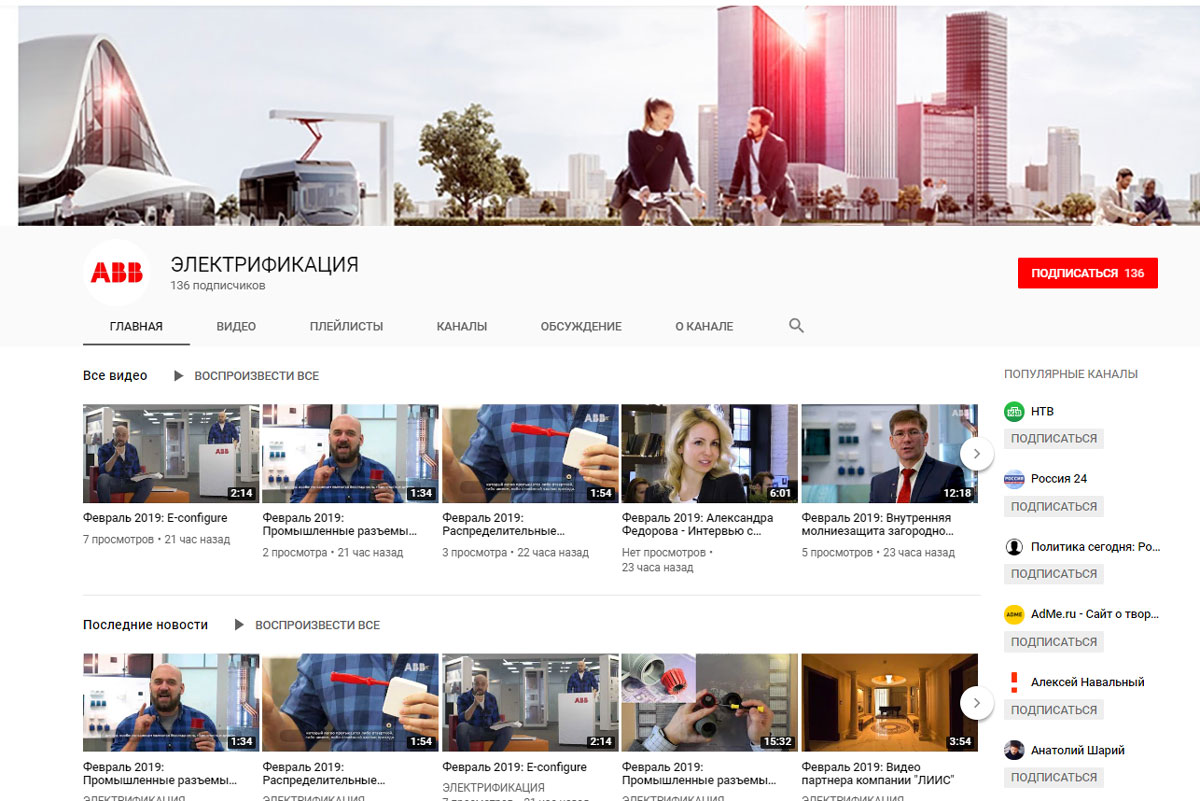View the О КАНАЛЕ tab
This screenshot has height=801, width=1200.
pyautogui.click(x=704, y=326)
